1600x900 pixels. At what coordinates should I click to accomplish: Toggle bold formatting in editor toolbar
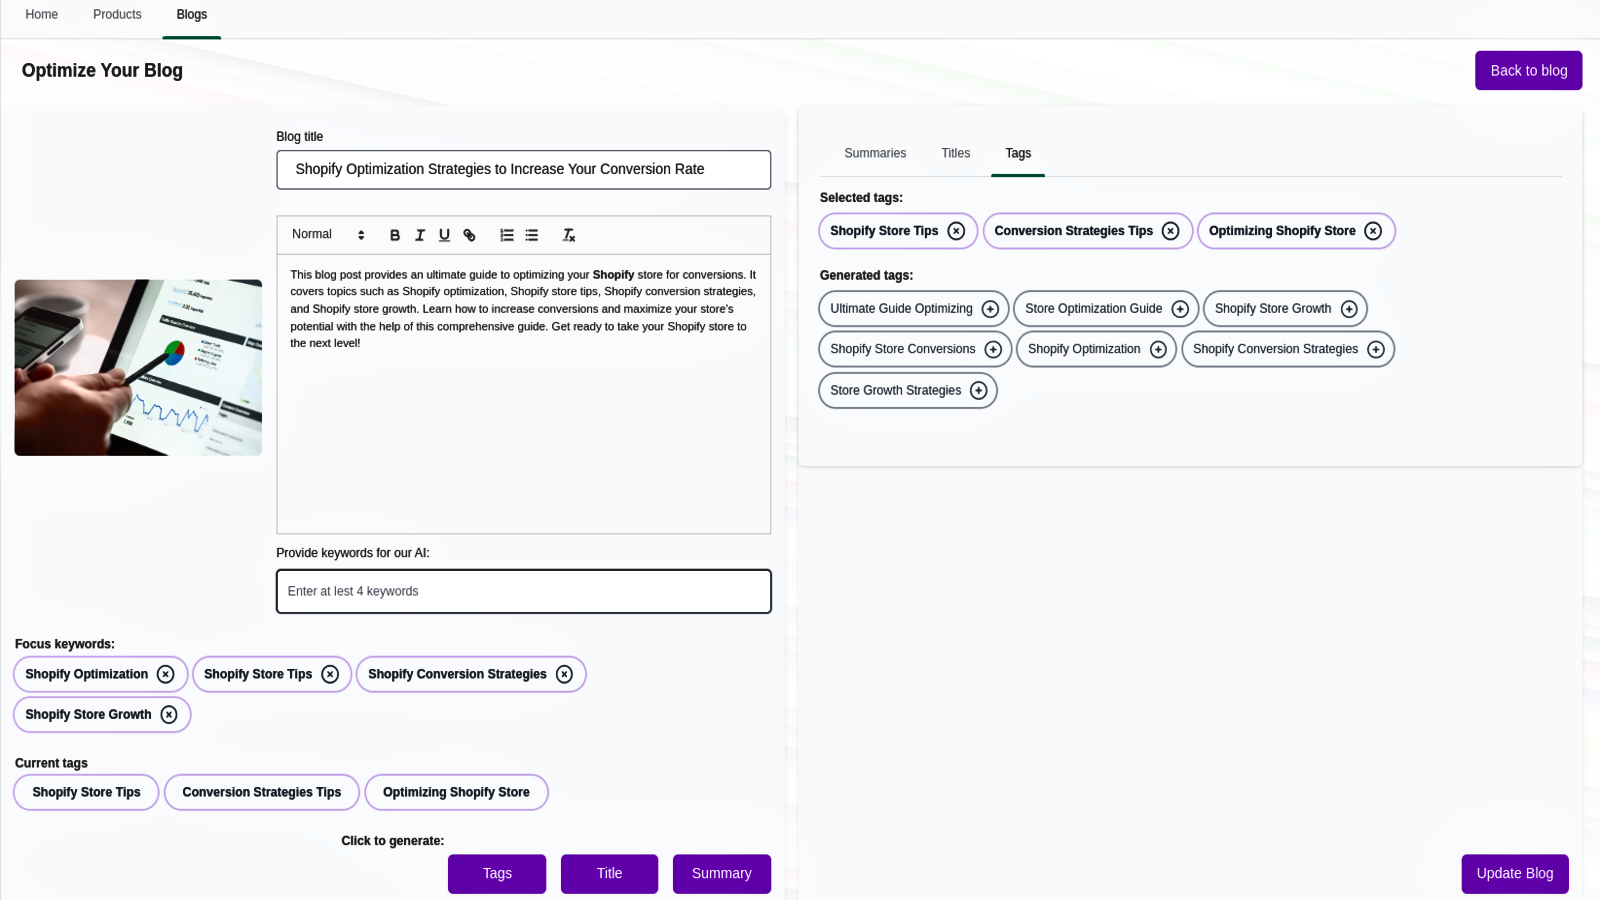(x=395, y=235)
